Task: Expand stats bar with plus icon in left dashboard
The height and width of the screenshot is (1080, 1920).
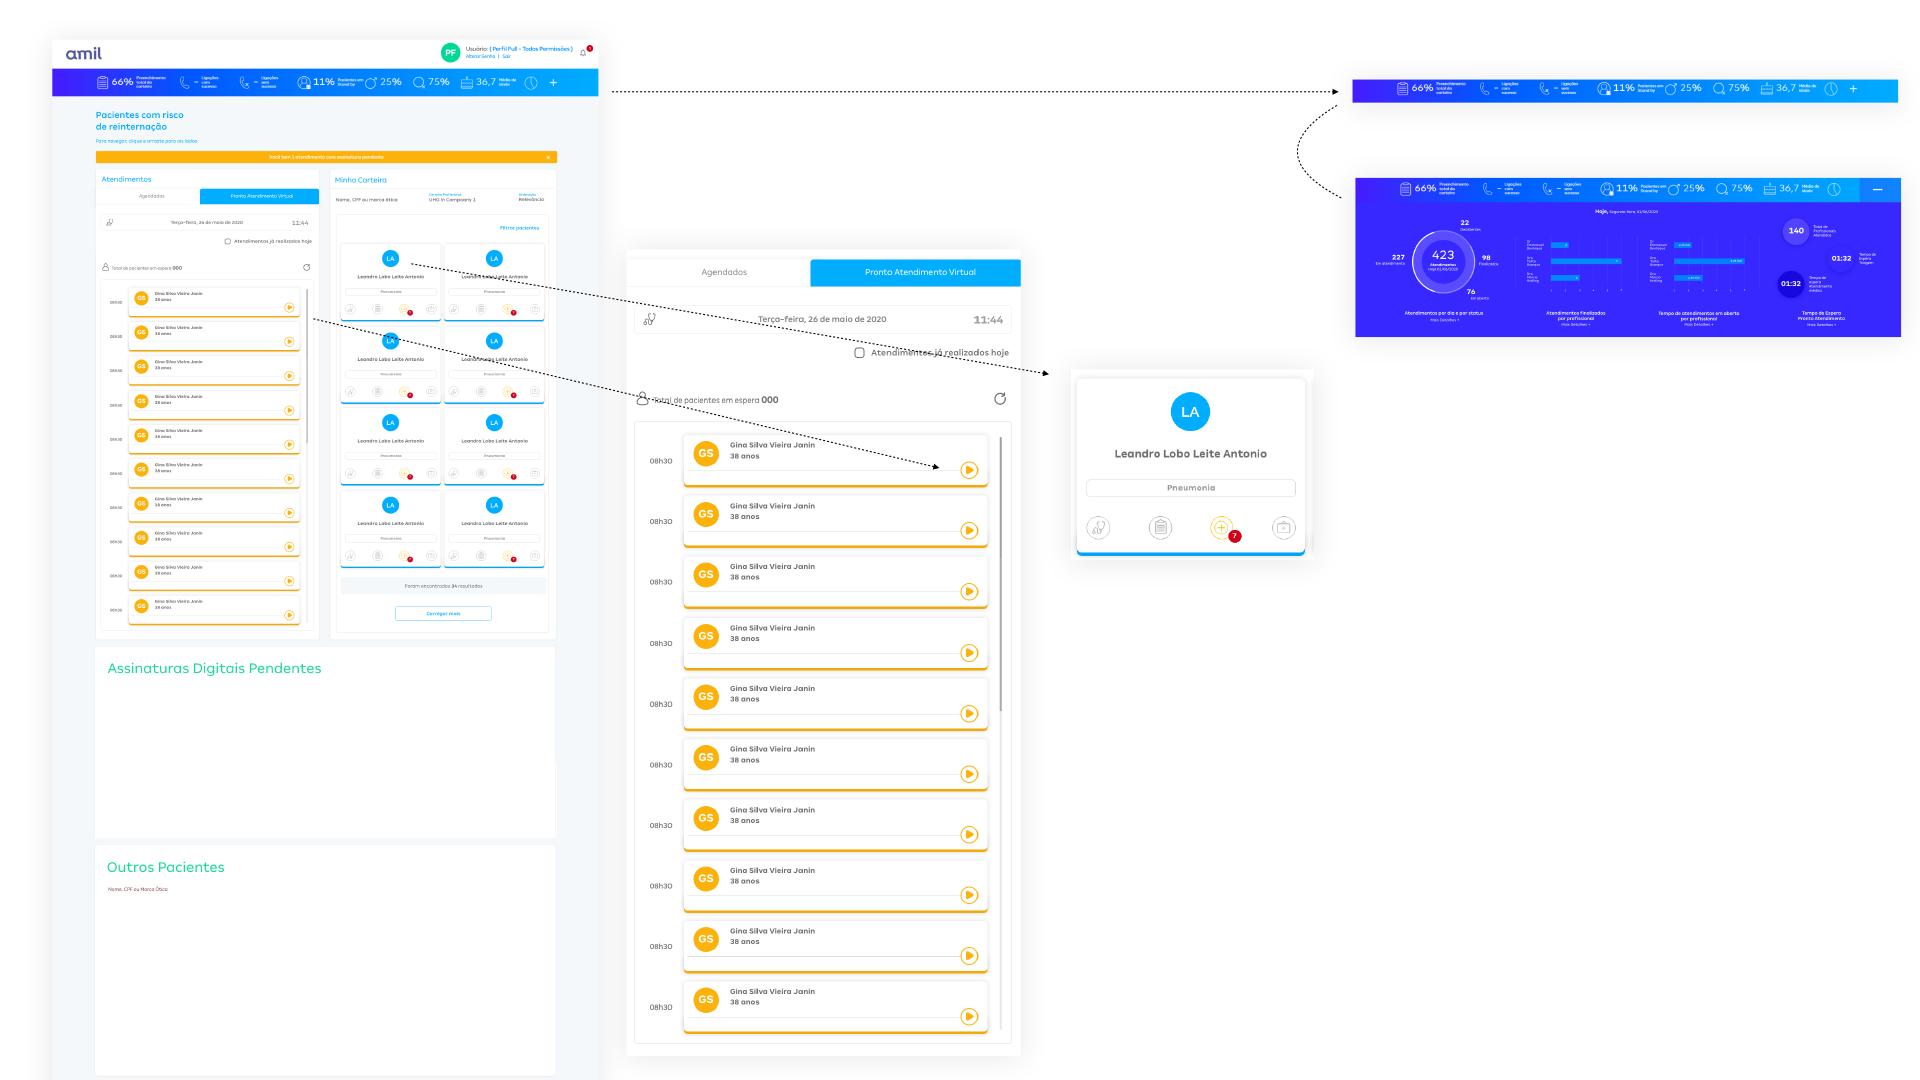Action: 553,83
